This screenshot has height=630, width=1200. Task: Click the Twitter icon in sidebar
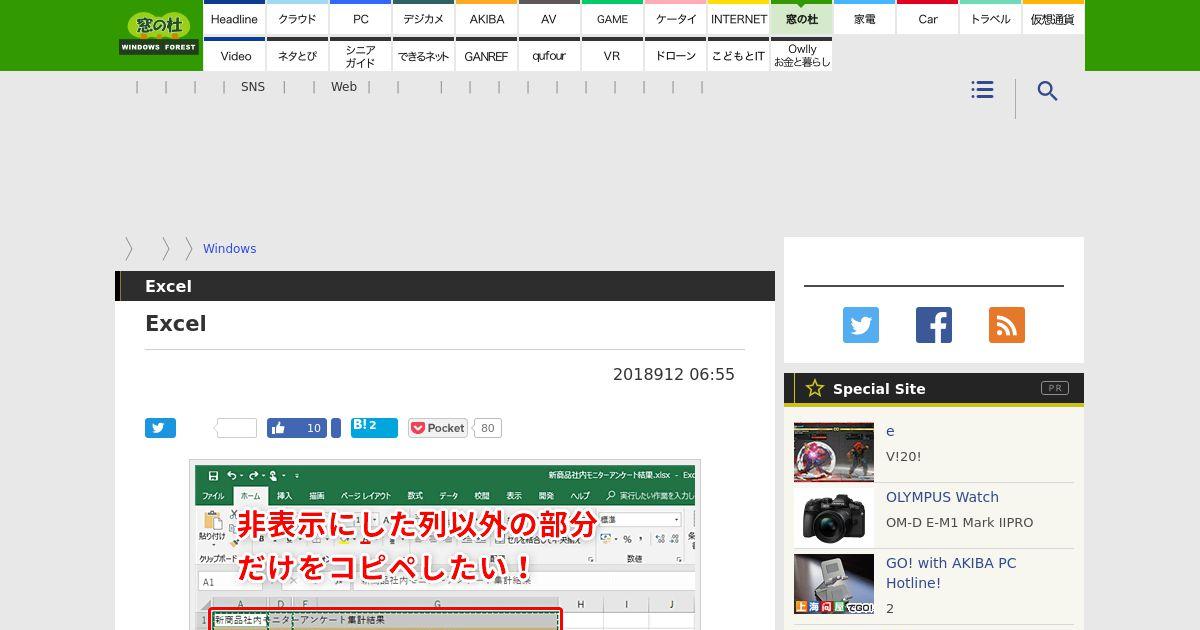pyautogui.click(x=860, y=325)
